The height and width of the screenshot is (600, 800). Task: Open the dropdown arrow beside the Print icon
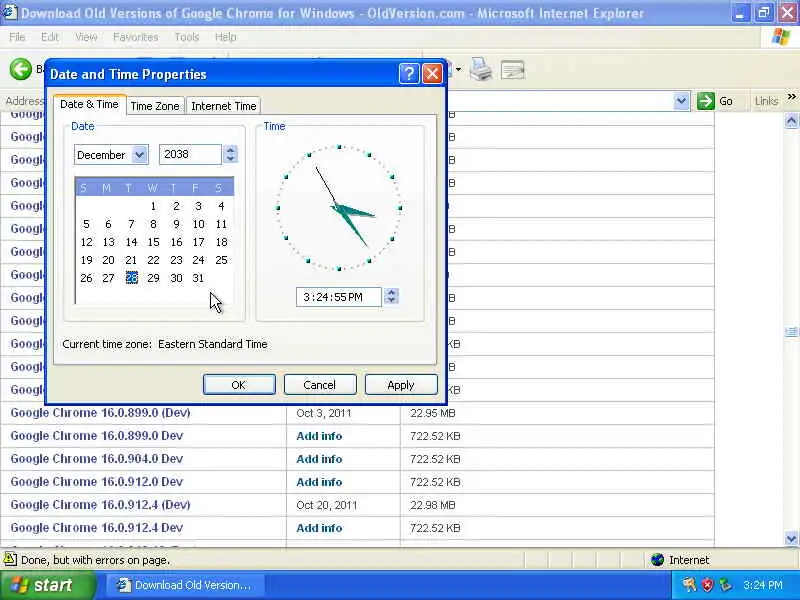458,70
